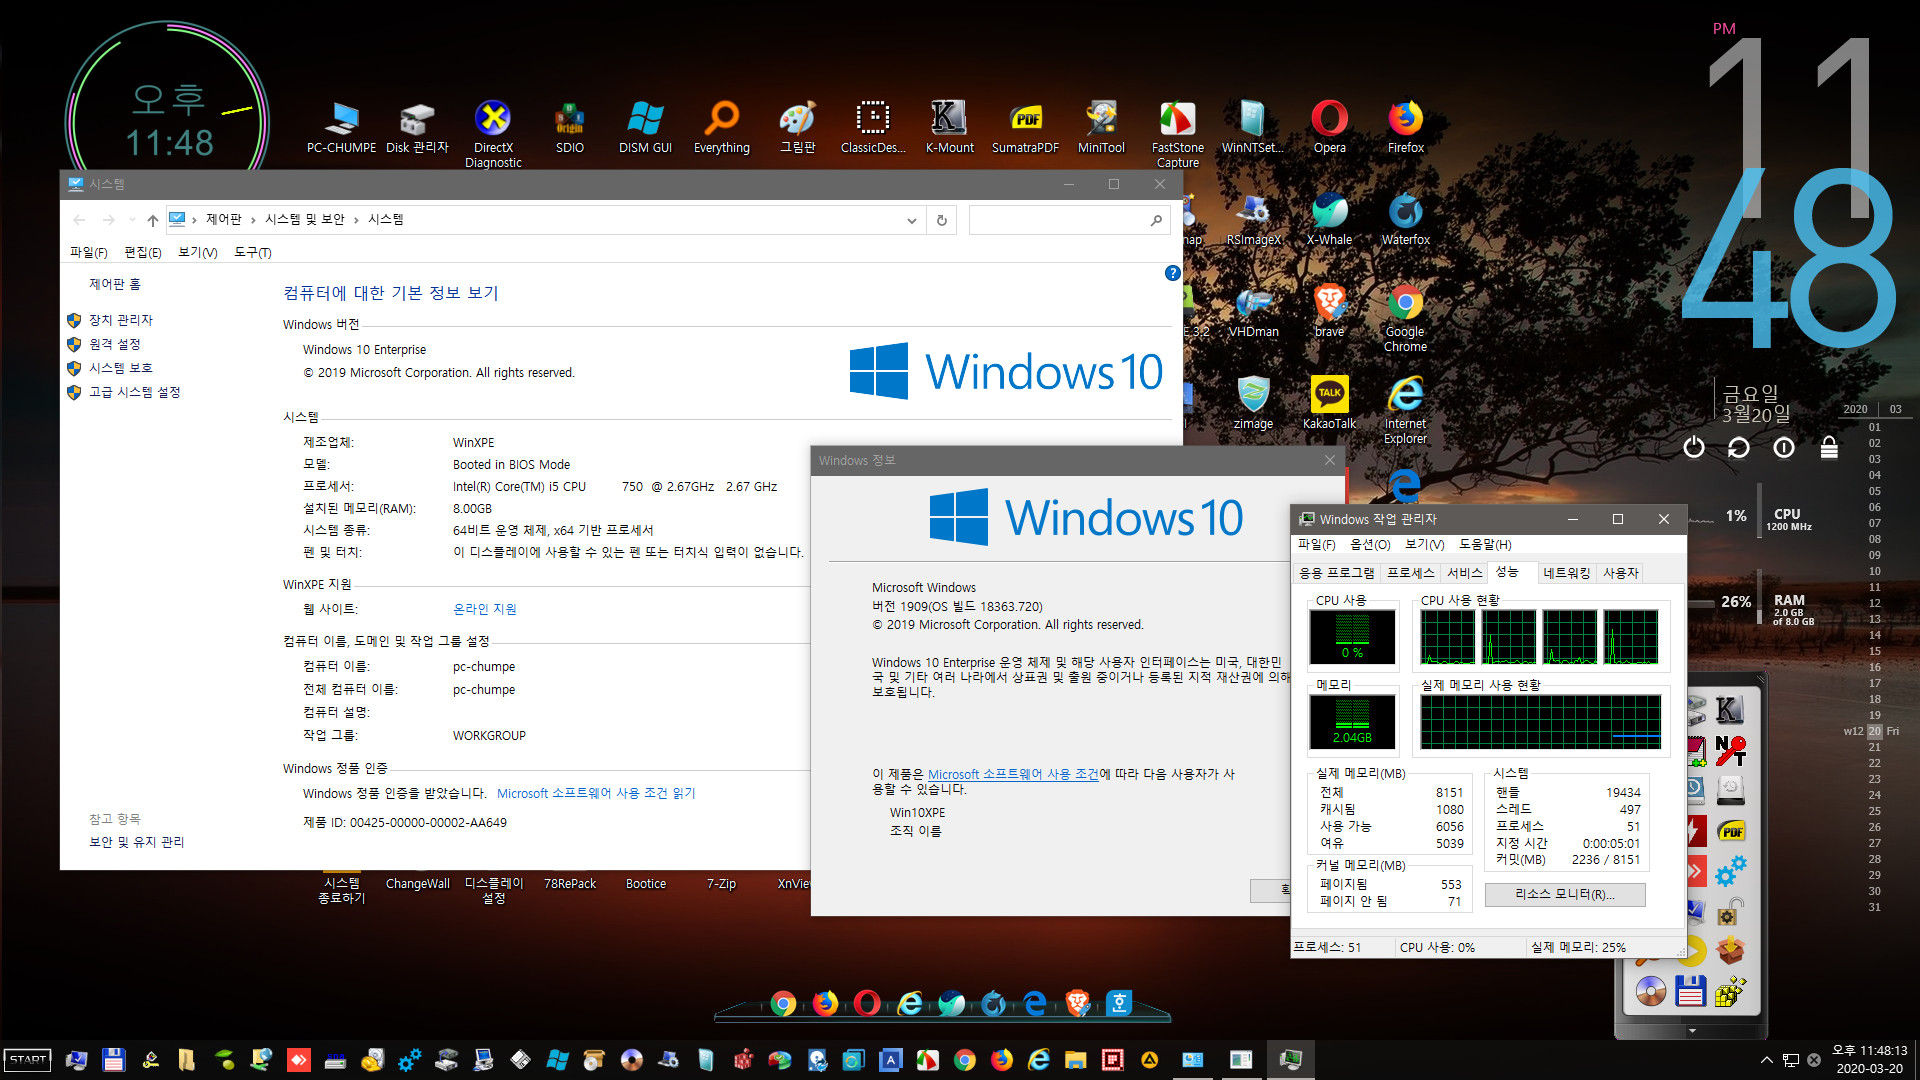Screen dimensions: 1920x1080
Task: Launch Internet Explorer desktop icon
Action: pos(1405,410)
